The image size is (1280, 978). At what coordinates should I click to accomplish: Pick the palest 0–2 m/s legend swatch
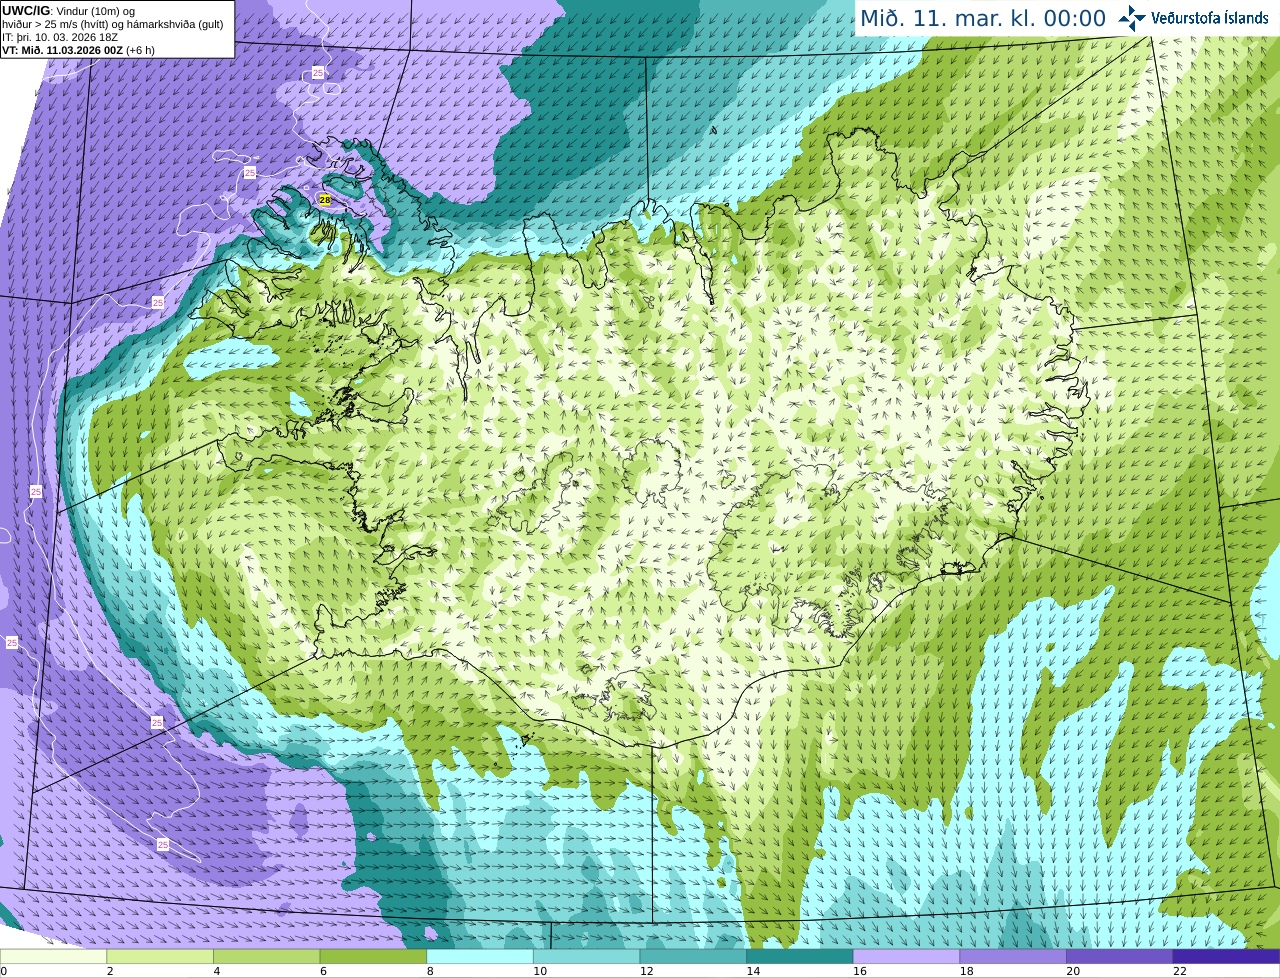[x=53, y=956]
